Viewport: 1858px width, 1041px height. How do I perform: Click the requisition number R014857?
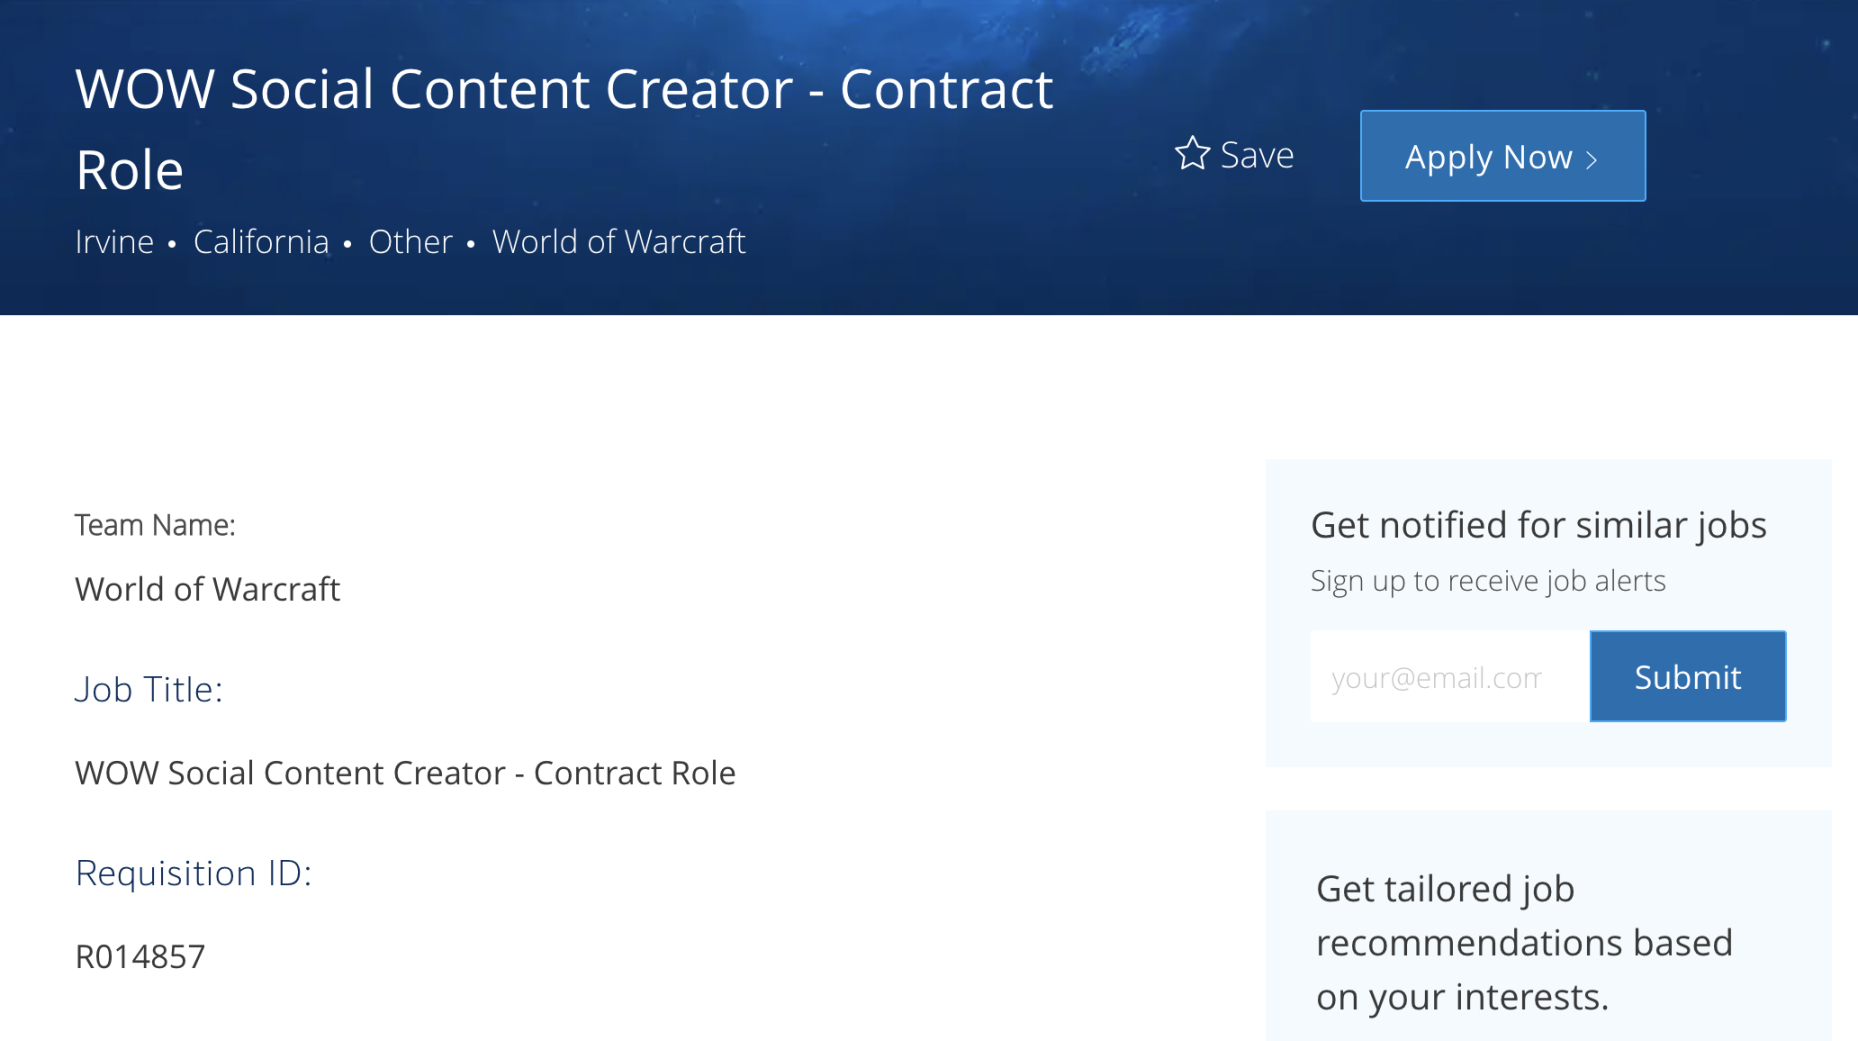coord(140,957)
